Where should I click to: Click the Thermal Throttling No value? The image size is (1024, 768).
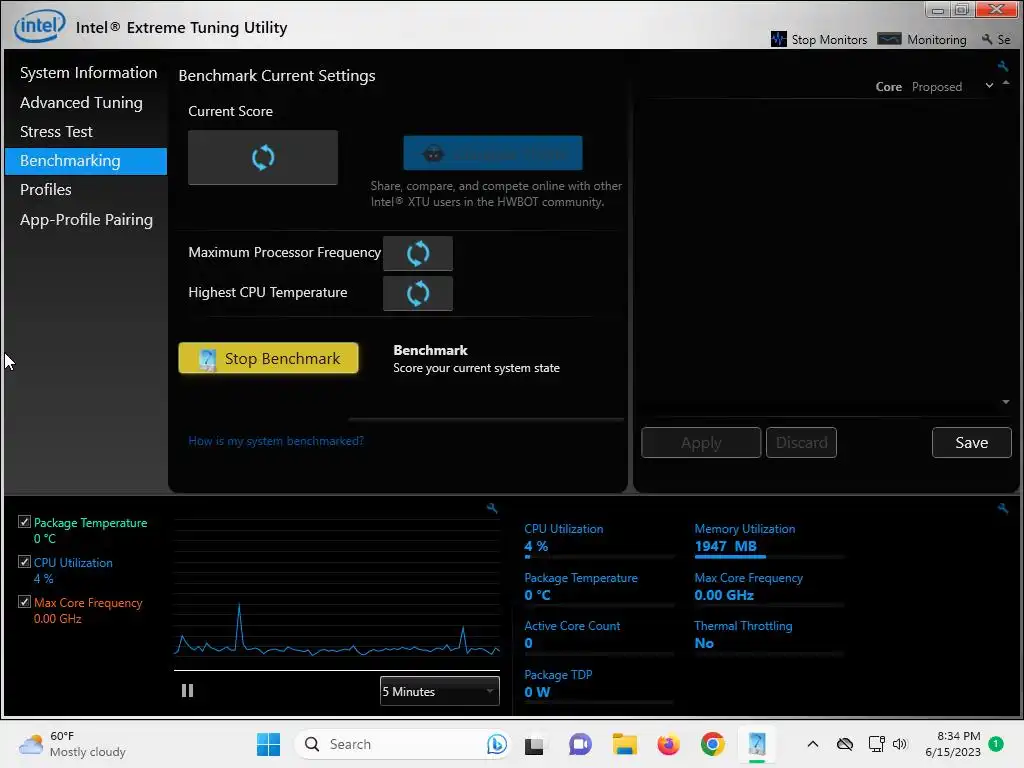click(x=704, y=643)
